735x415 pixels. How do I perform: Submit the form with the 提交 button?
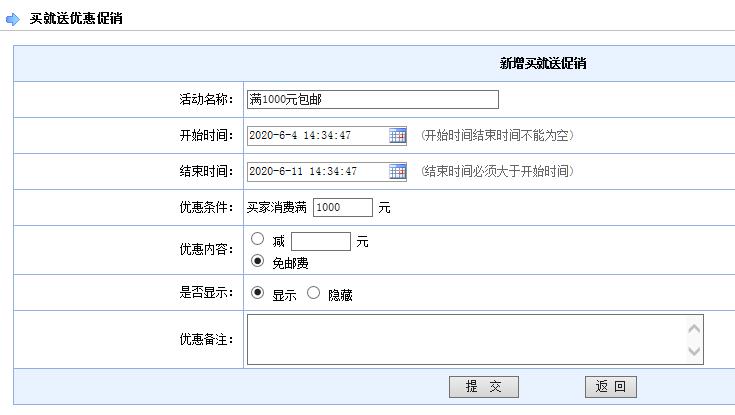pyautogui.click(x=483, y=387)
